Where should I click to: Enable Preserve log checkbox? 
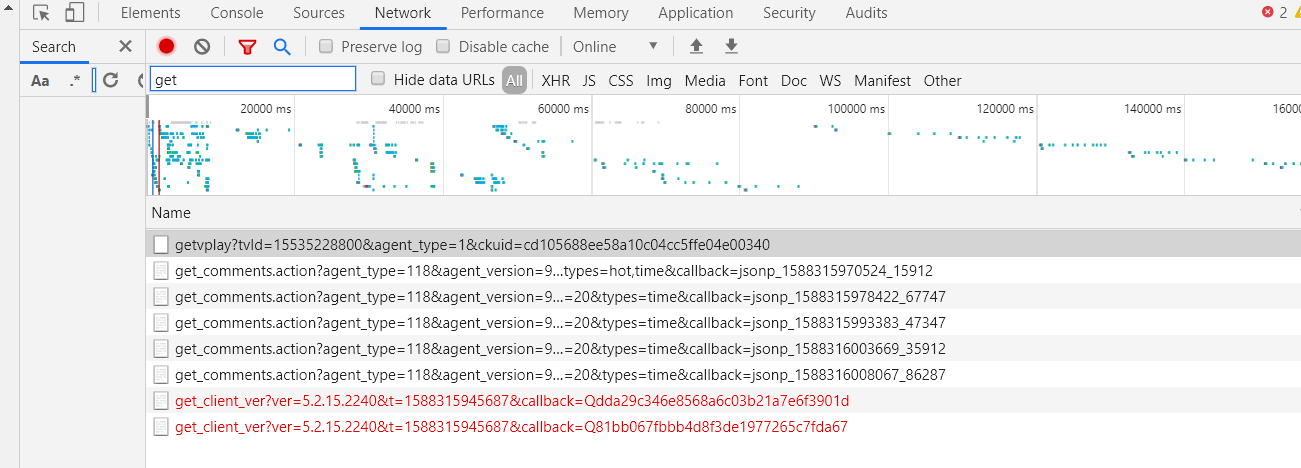pos(326,46)
